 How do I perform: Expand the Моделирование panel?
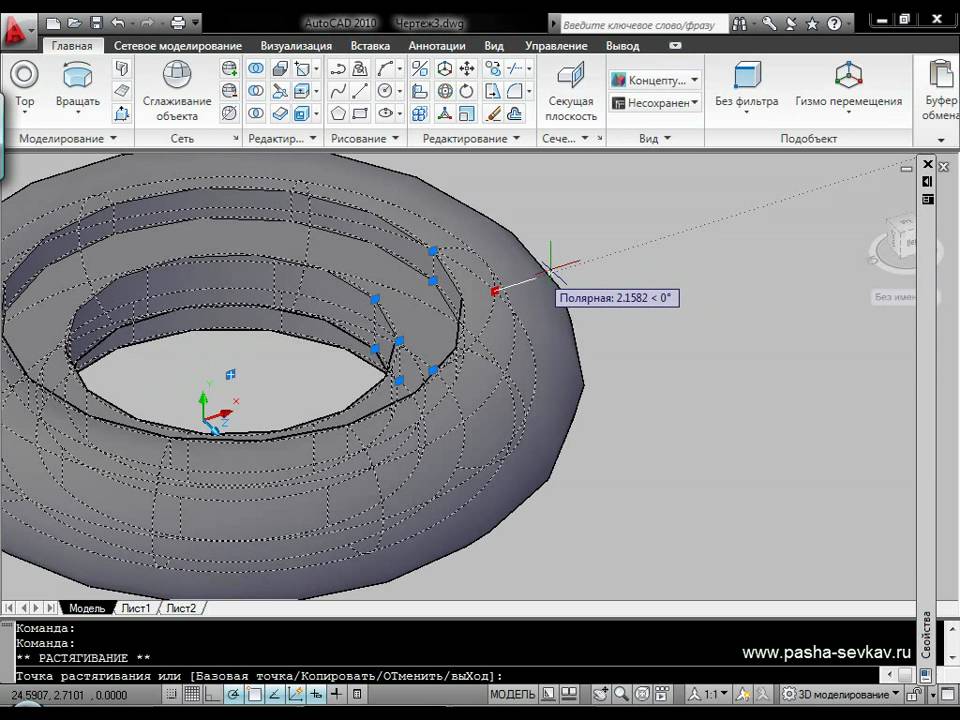tap(67, 138)
